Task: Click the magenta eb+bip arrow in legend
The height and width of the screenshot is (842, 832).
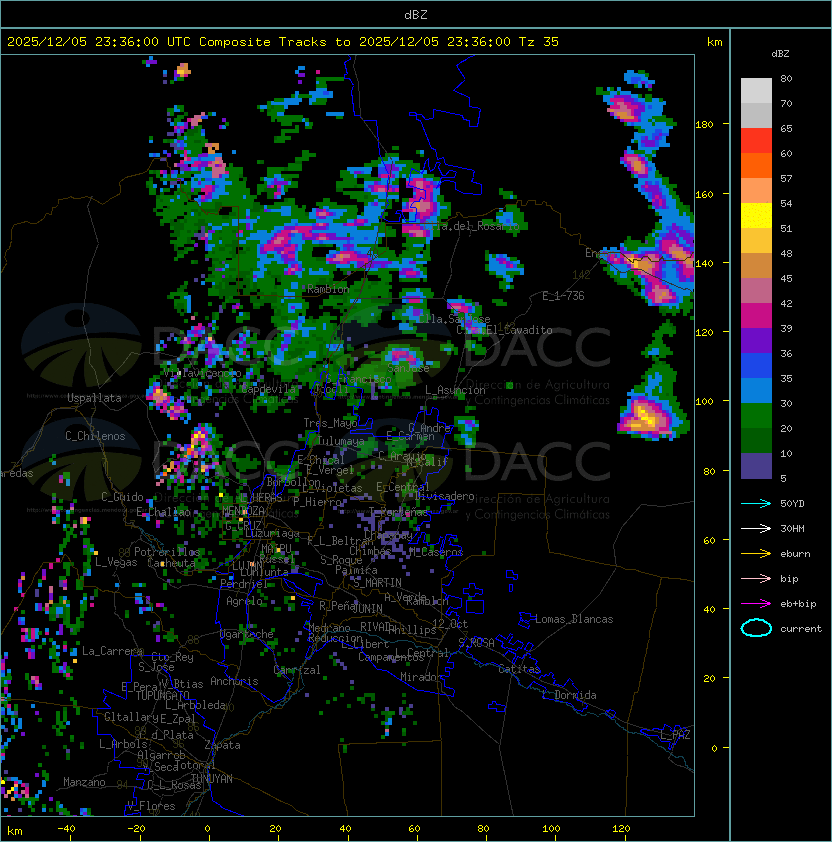Action: pyautogui.click(x=756, y=604)
